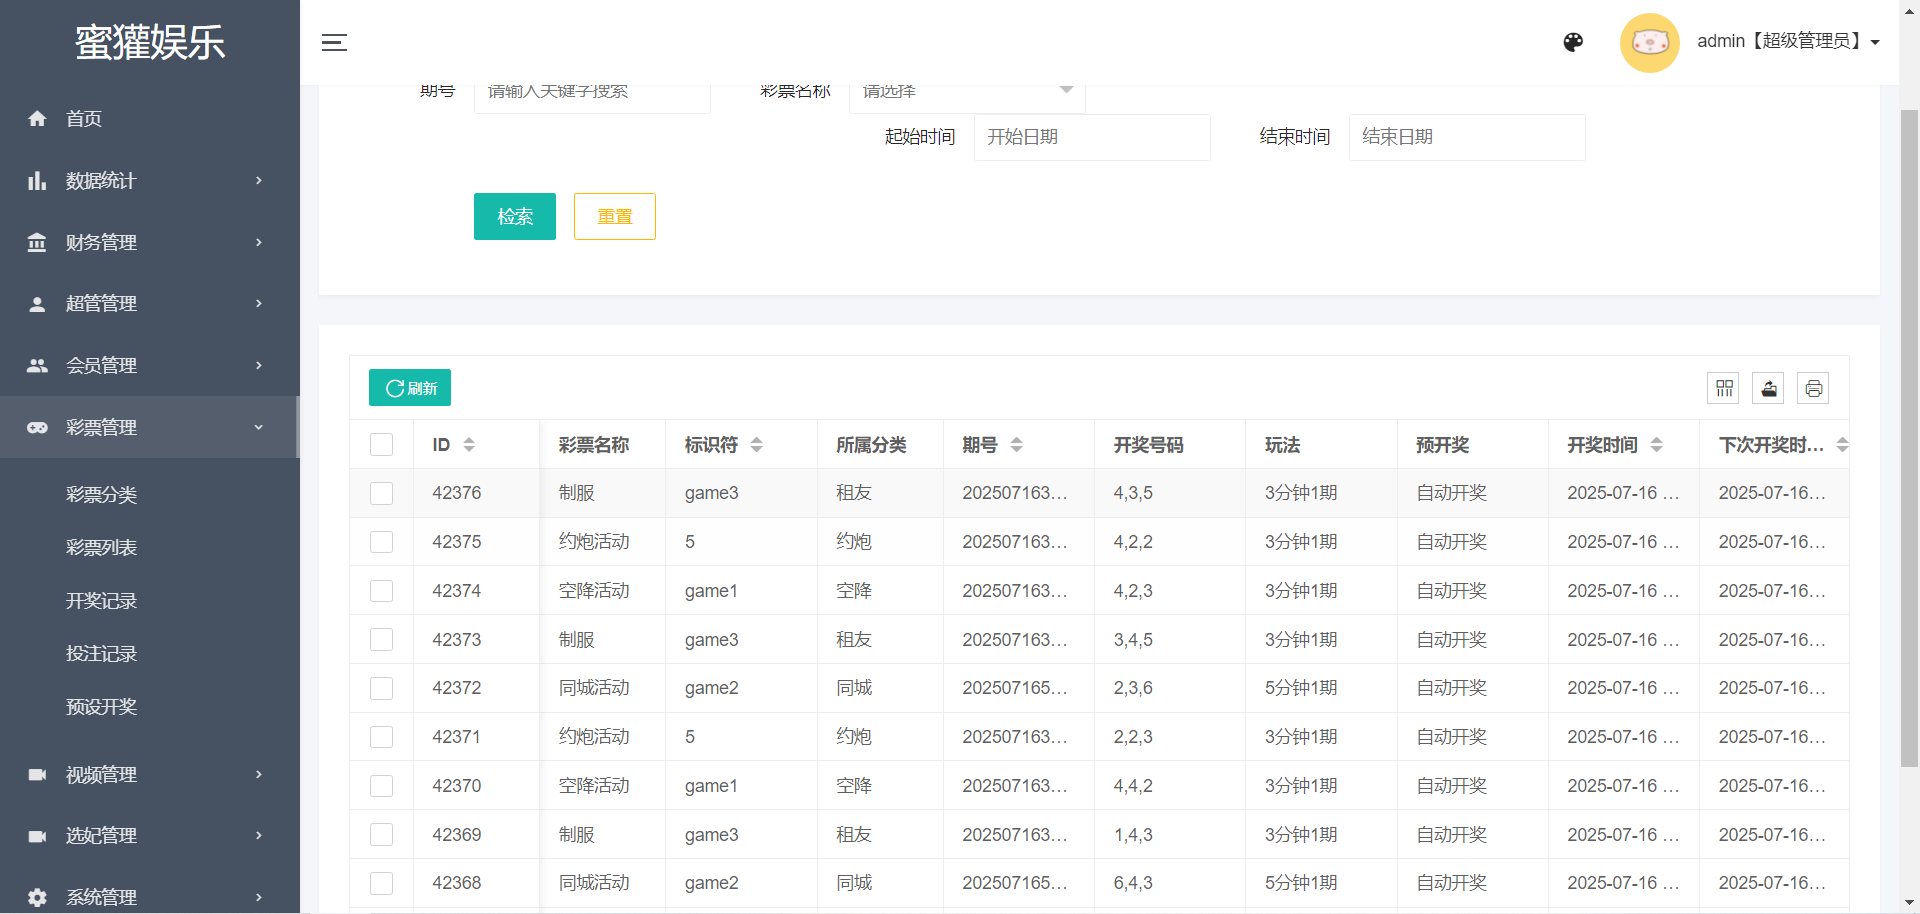Viewport: 1920px width, 914px height.
Task: Click the 开始日期 start date input field
Action: [x=1091, y=137]
